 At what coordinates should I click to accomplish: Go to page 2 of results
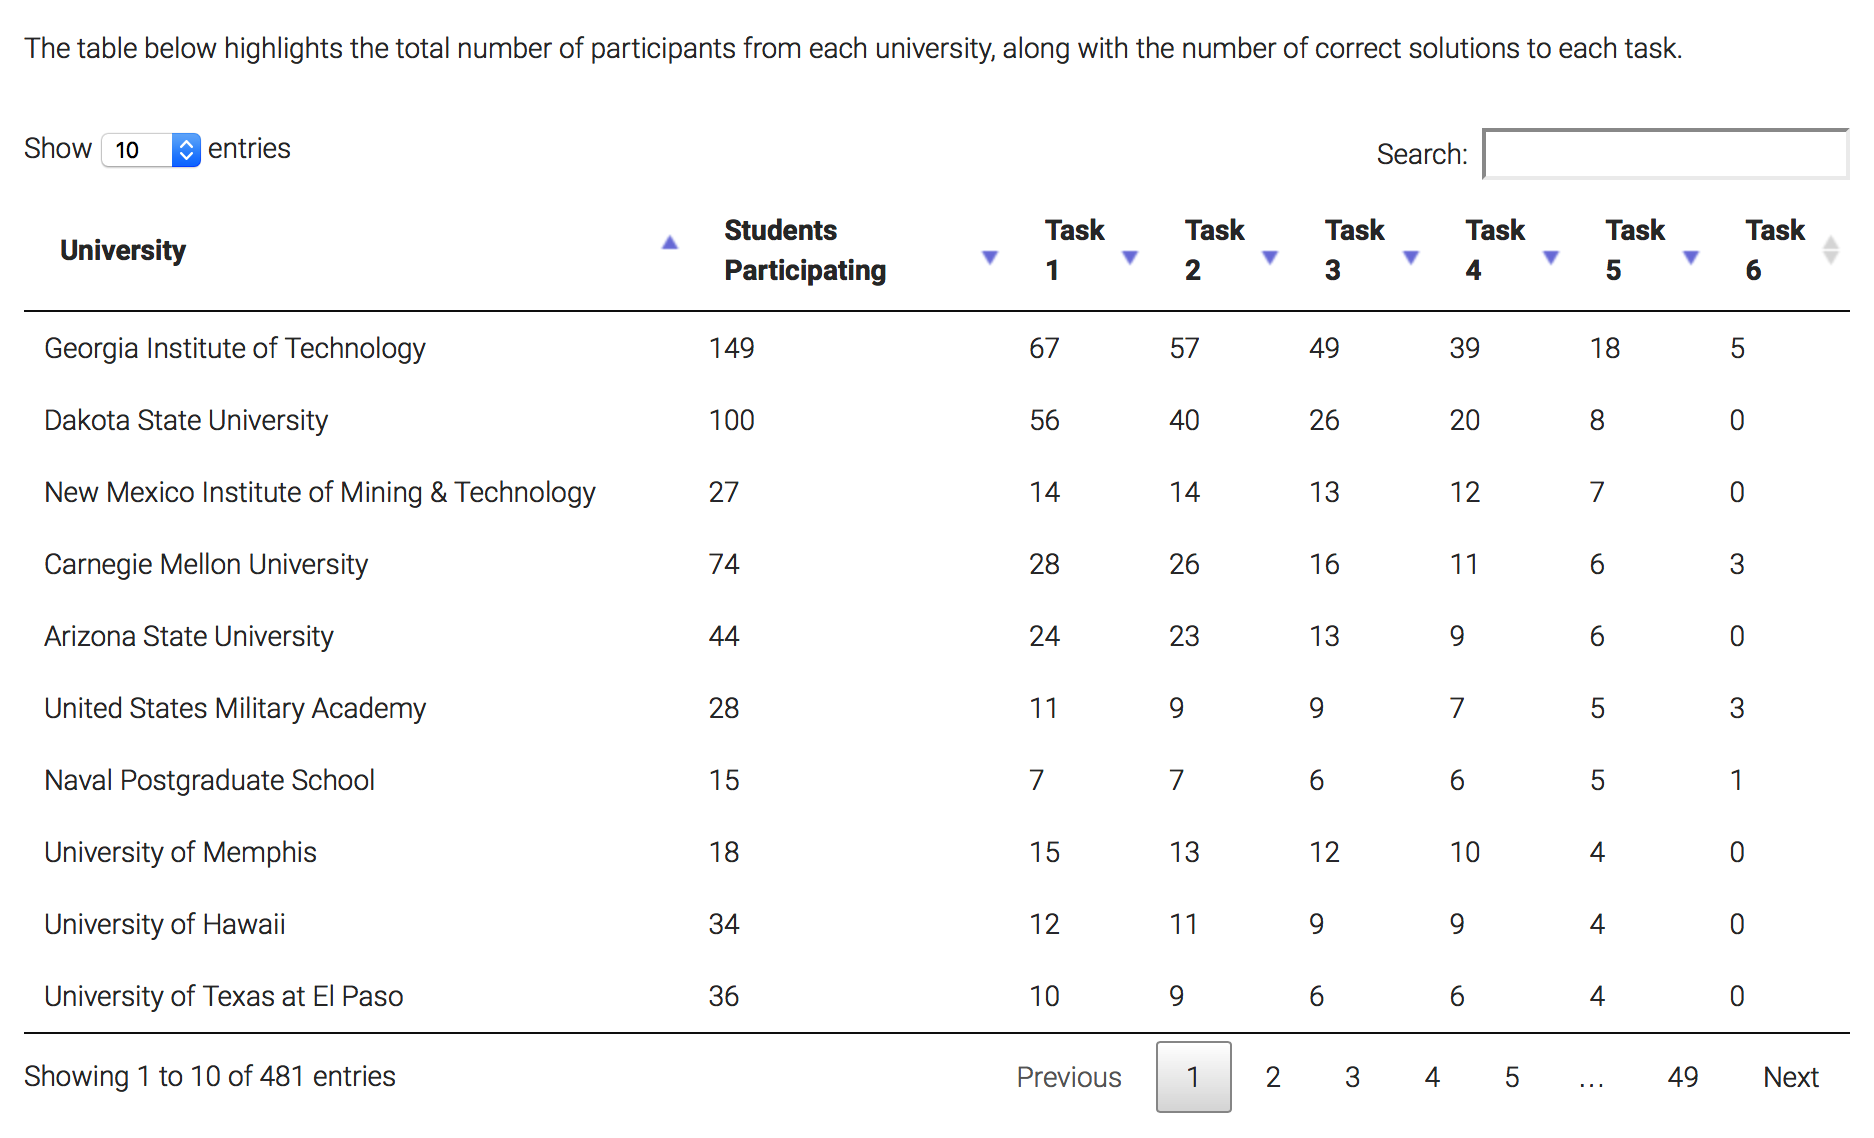coord(1272,1077)
